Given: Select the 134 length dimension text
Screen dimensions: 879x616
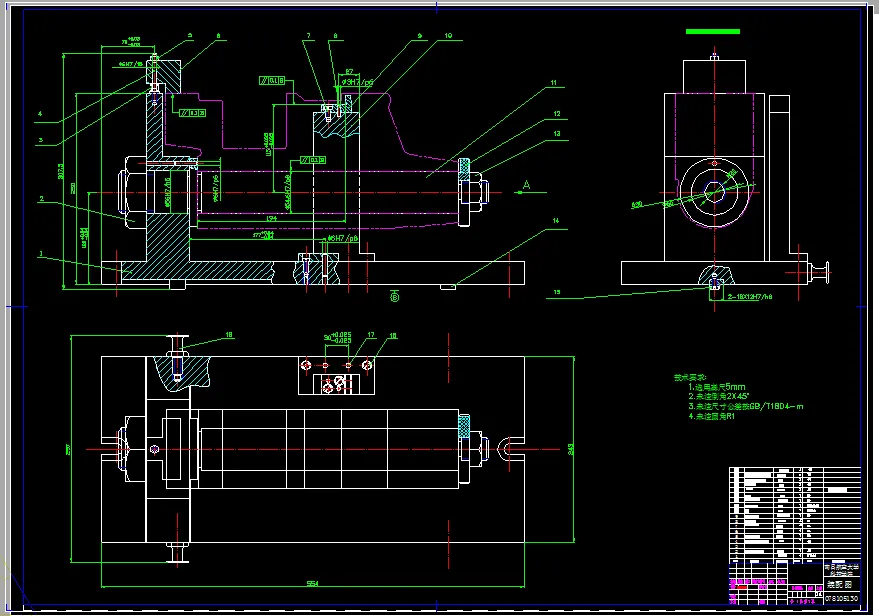Looking at the screenshot, I should pos(271,219).
